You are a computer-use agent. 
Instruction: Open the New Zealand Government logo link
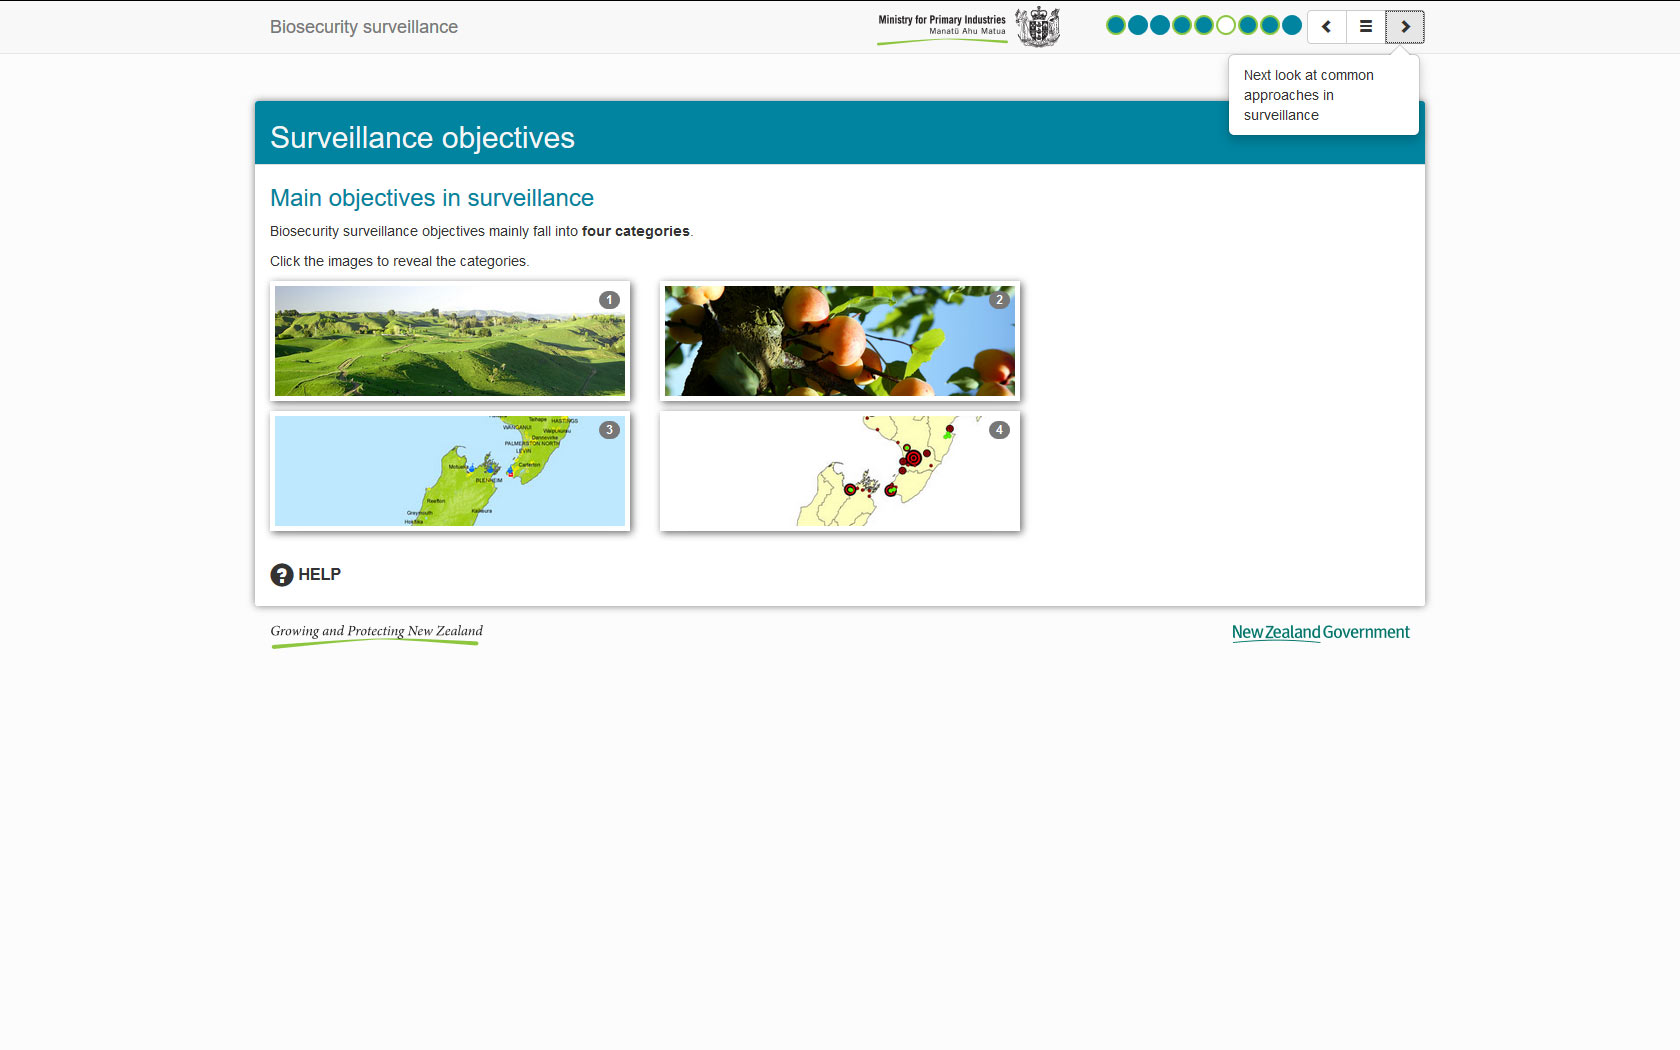click(1320, 632)
